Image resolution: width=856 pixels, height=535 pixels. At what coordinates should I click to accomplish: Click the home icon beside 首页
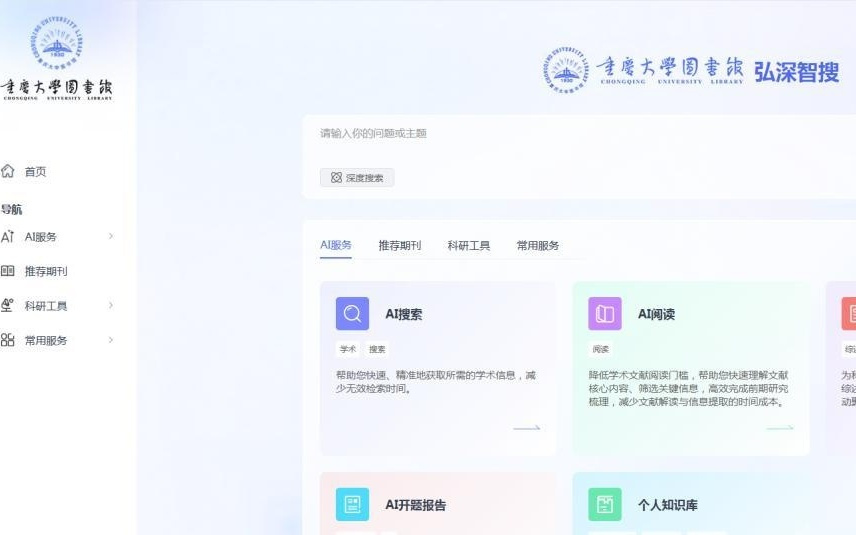tap(8, 171)
